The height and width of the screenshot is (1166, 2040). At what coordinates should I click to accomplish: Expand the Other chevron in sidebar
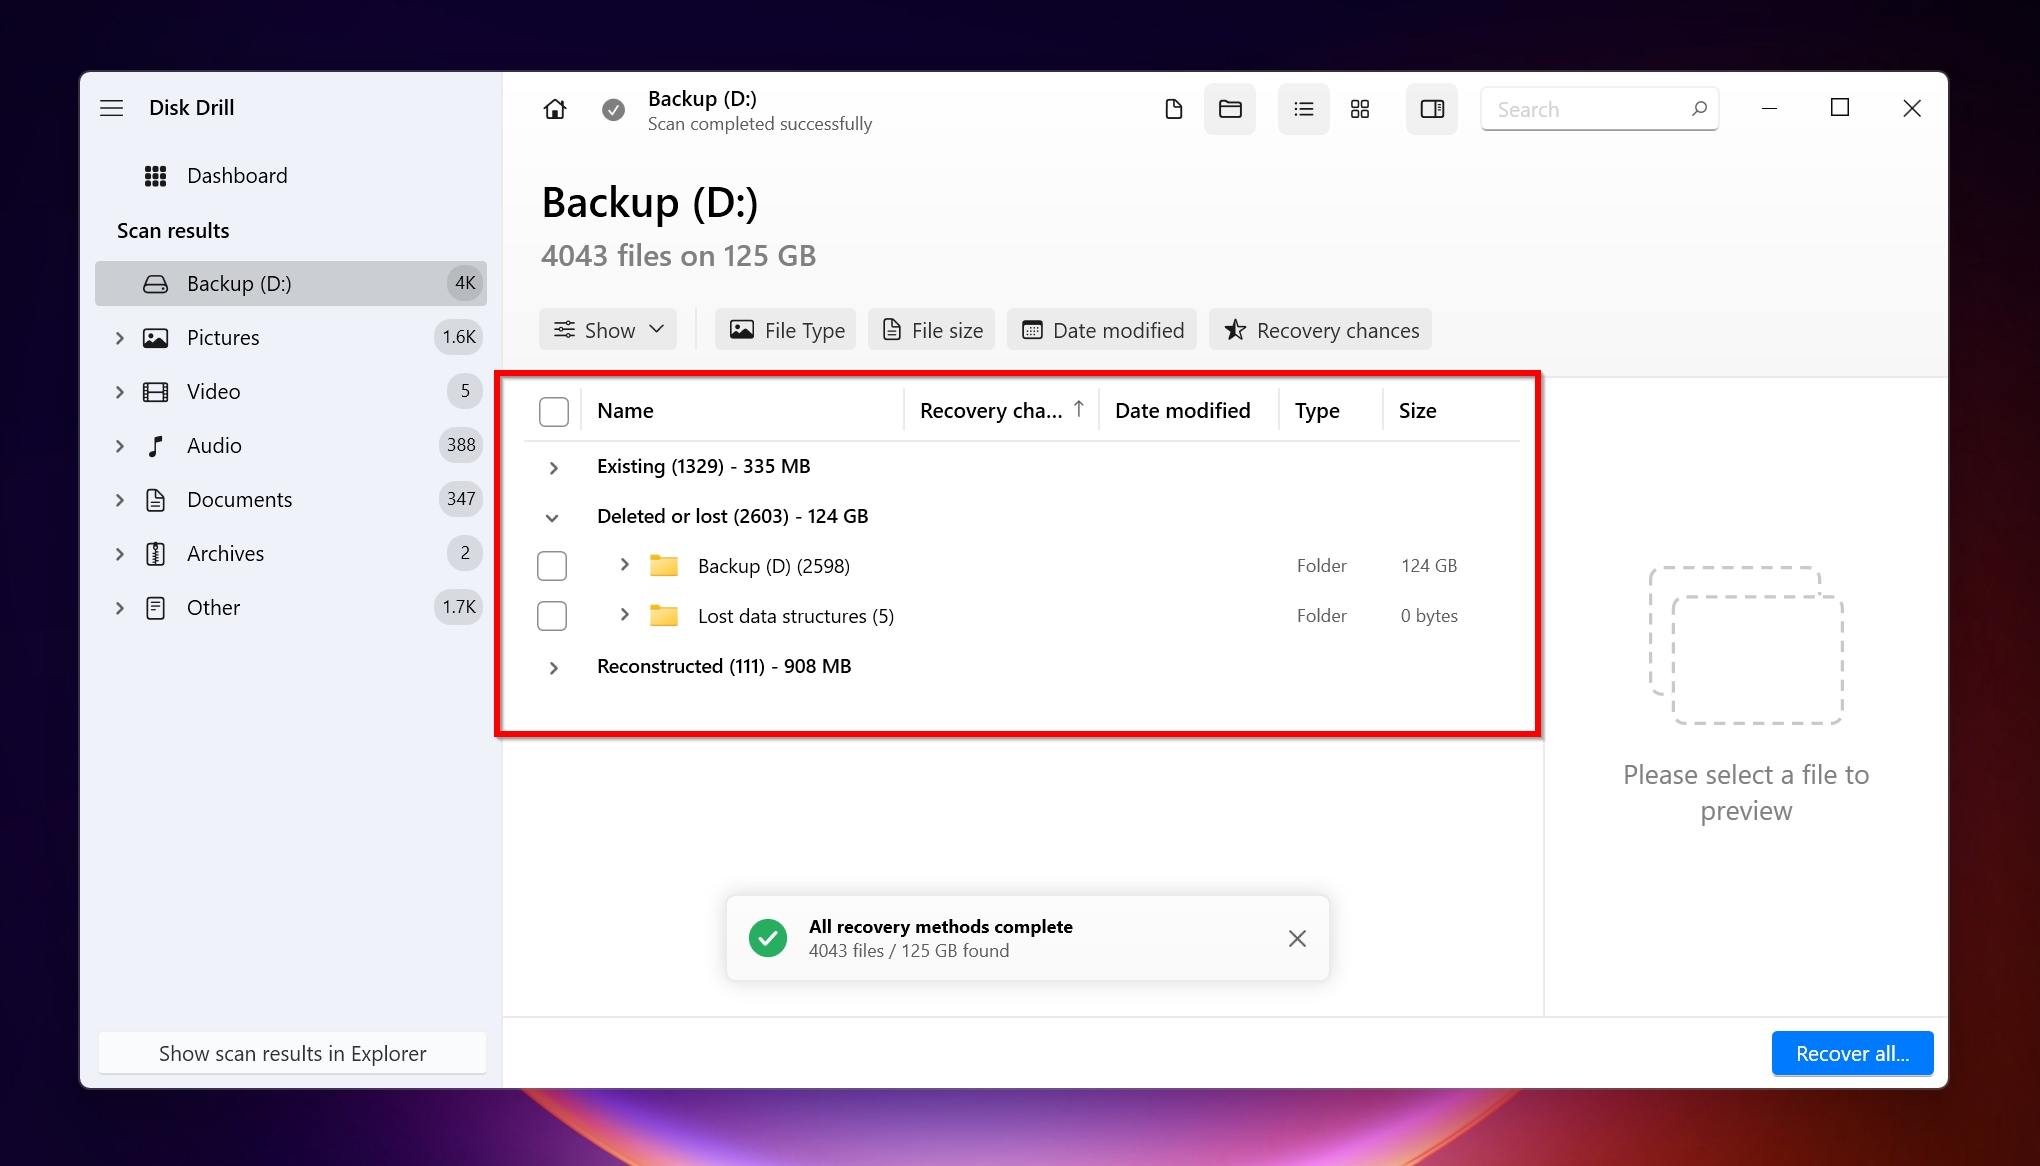[120, 608]
